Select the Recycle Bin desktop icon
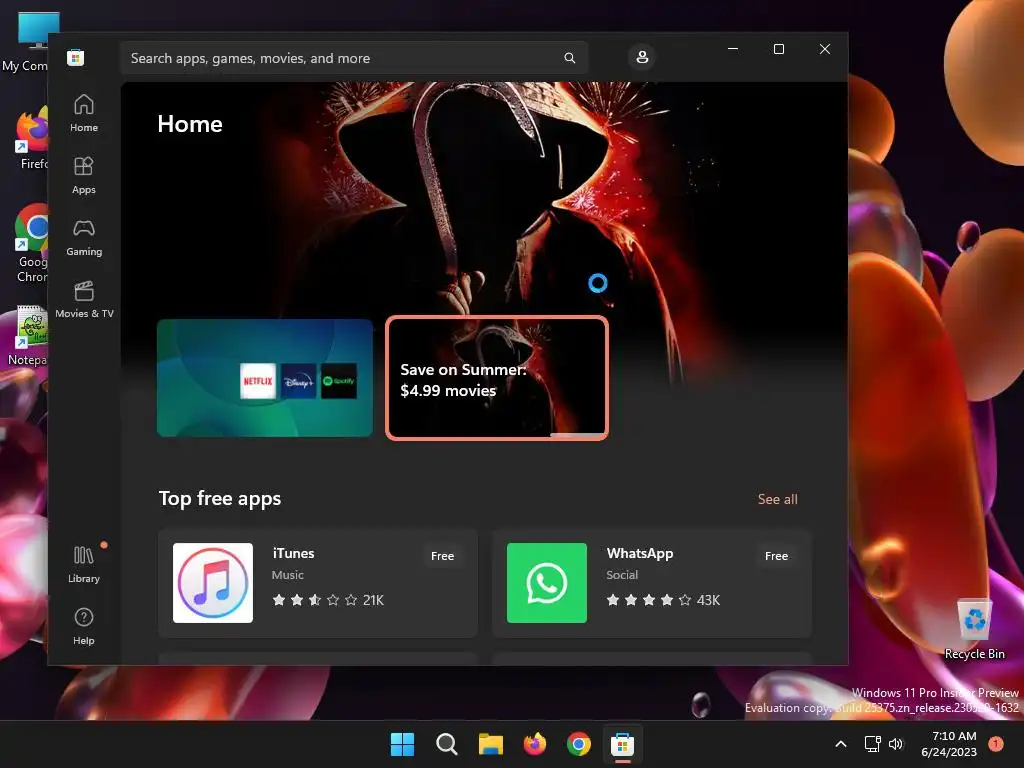 click(974, 630)
